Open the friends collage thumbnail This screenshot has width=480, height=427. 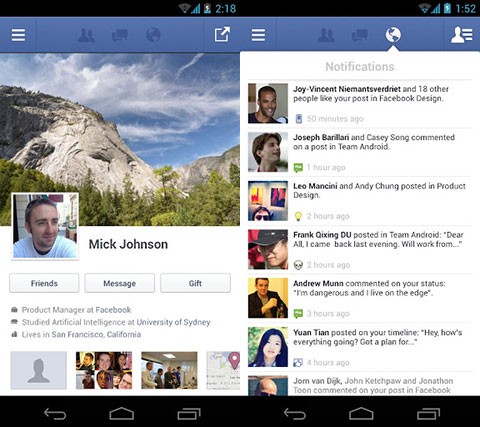(x=104, y=370)
